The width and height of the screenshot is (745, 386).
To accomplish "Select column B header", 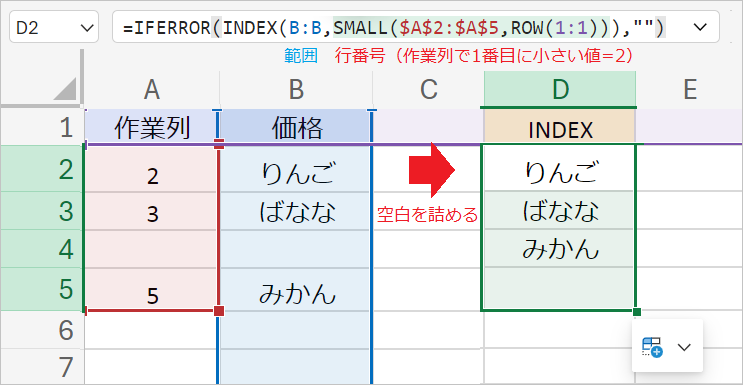I will point(296,90).
